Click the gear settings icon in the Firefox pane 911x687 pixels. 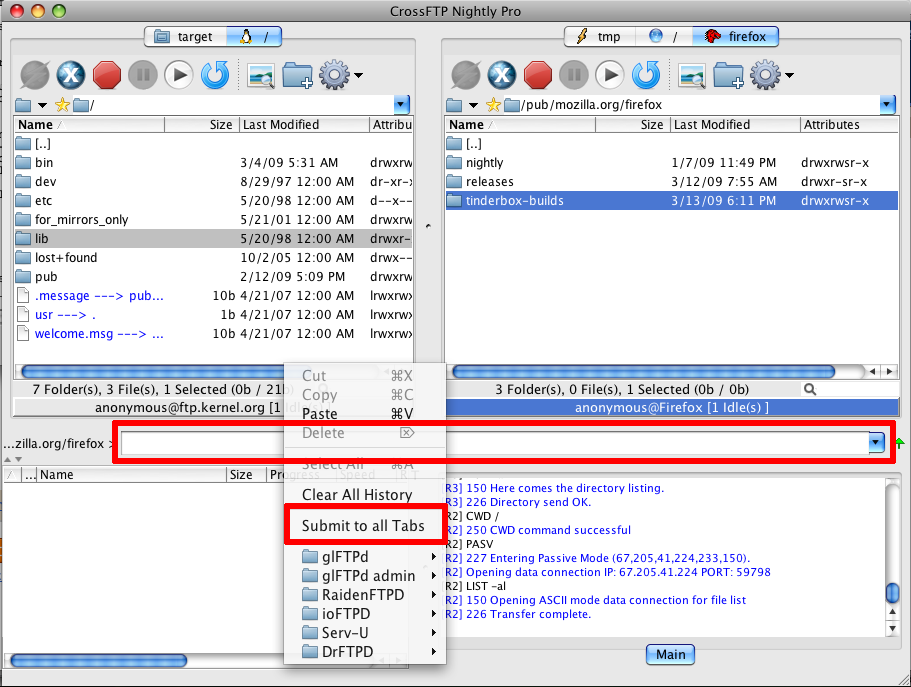(x=765, y=76)
